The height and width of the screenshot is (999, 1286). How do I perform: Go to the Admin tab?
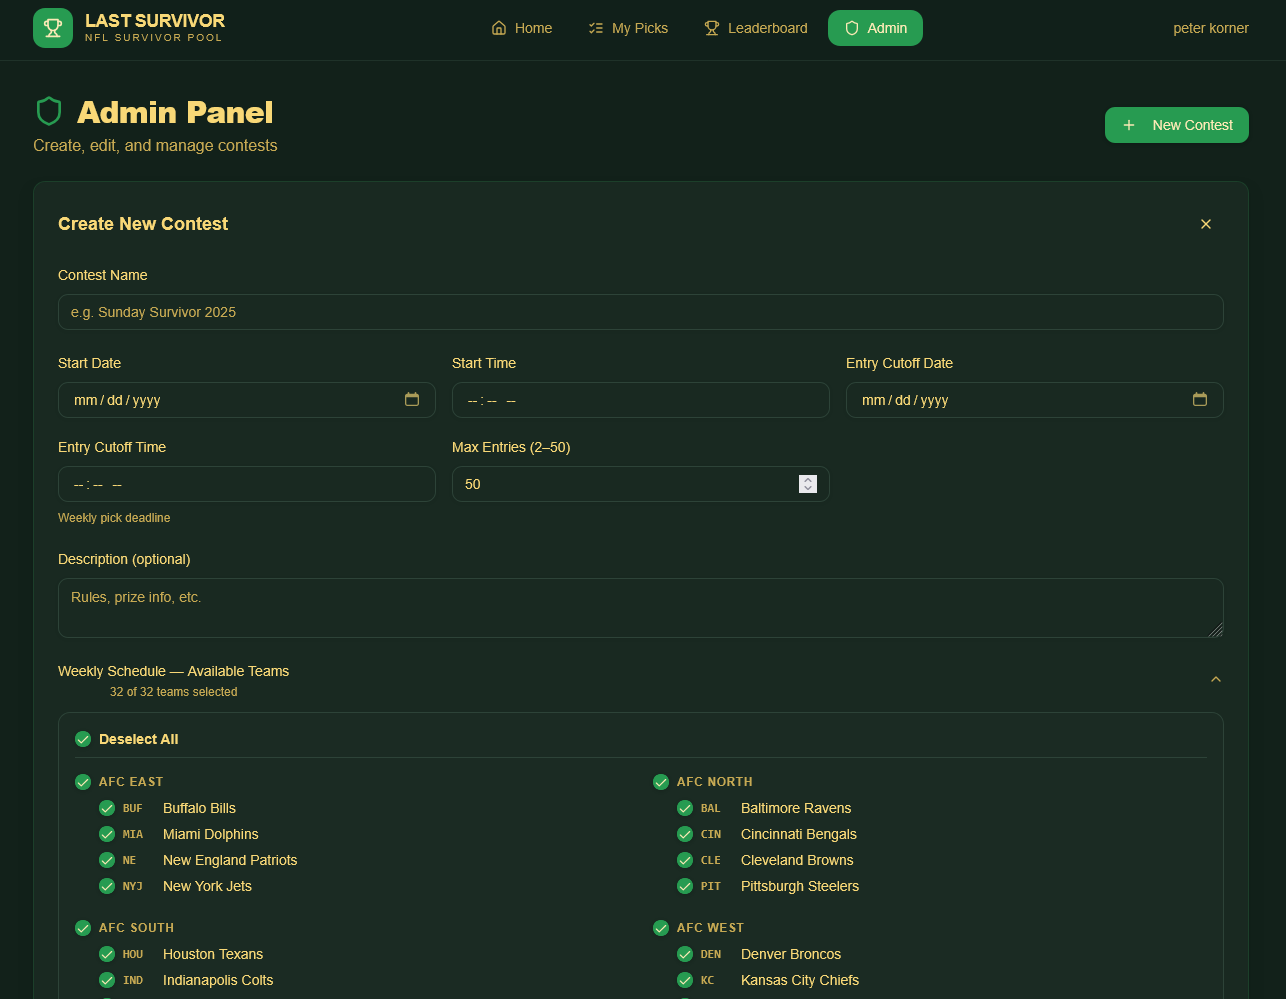click(875, 28)
